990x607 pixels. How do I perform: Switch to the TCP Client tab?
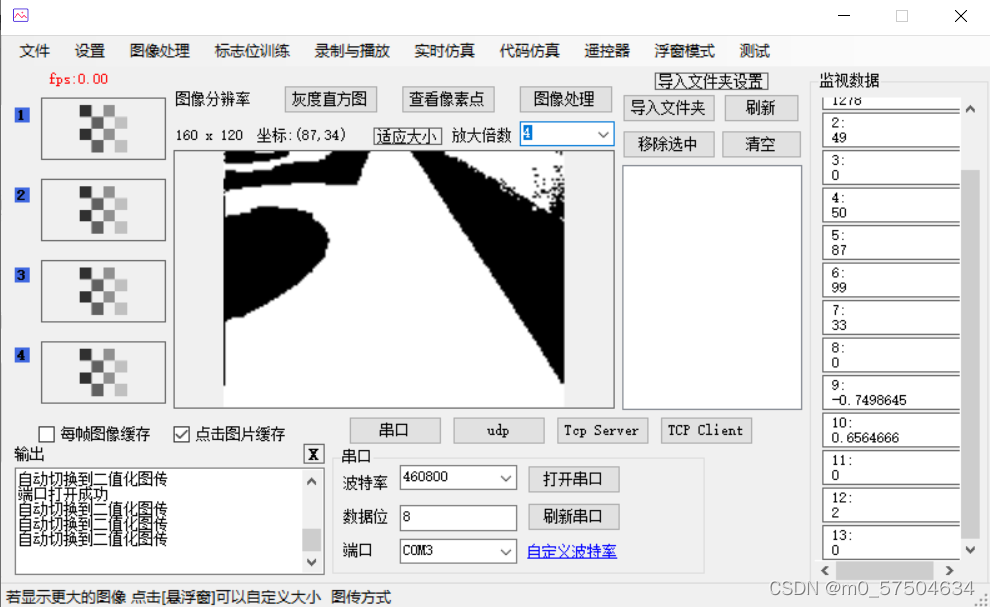[x=706, y=431]
